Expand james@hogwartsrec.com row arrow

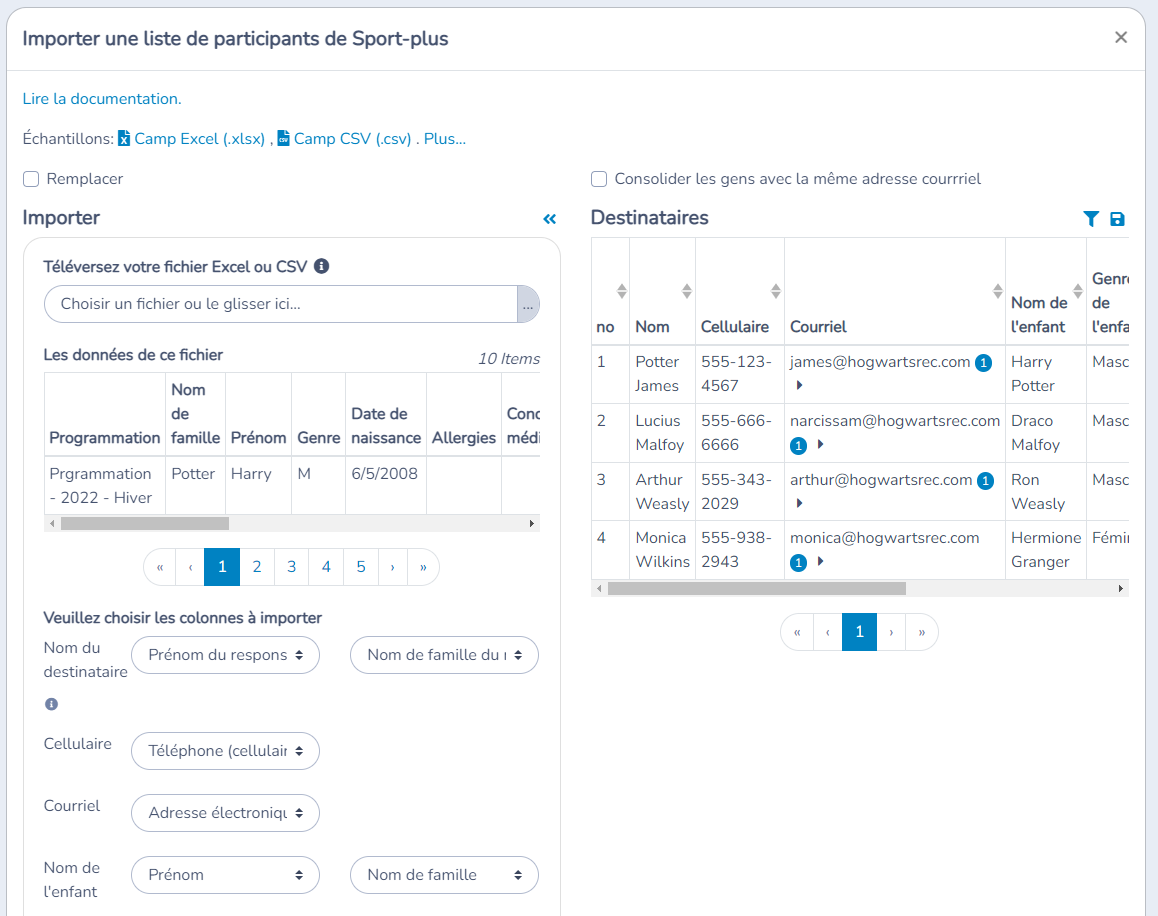[799, 385]
